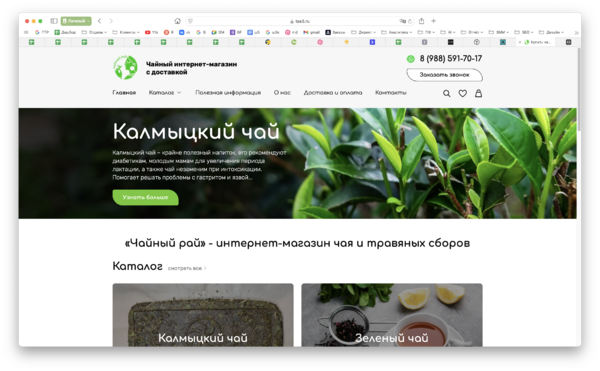
Task: Open favorites via the heart icon
Action: coord(463,93)
